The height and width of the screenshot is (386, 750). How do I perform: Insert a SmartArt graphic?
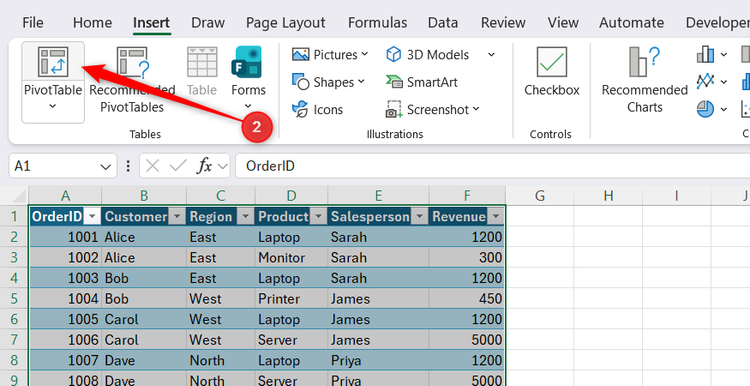[422, 82]
